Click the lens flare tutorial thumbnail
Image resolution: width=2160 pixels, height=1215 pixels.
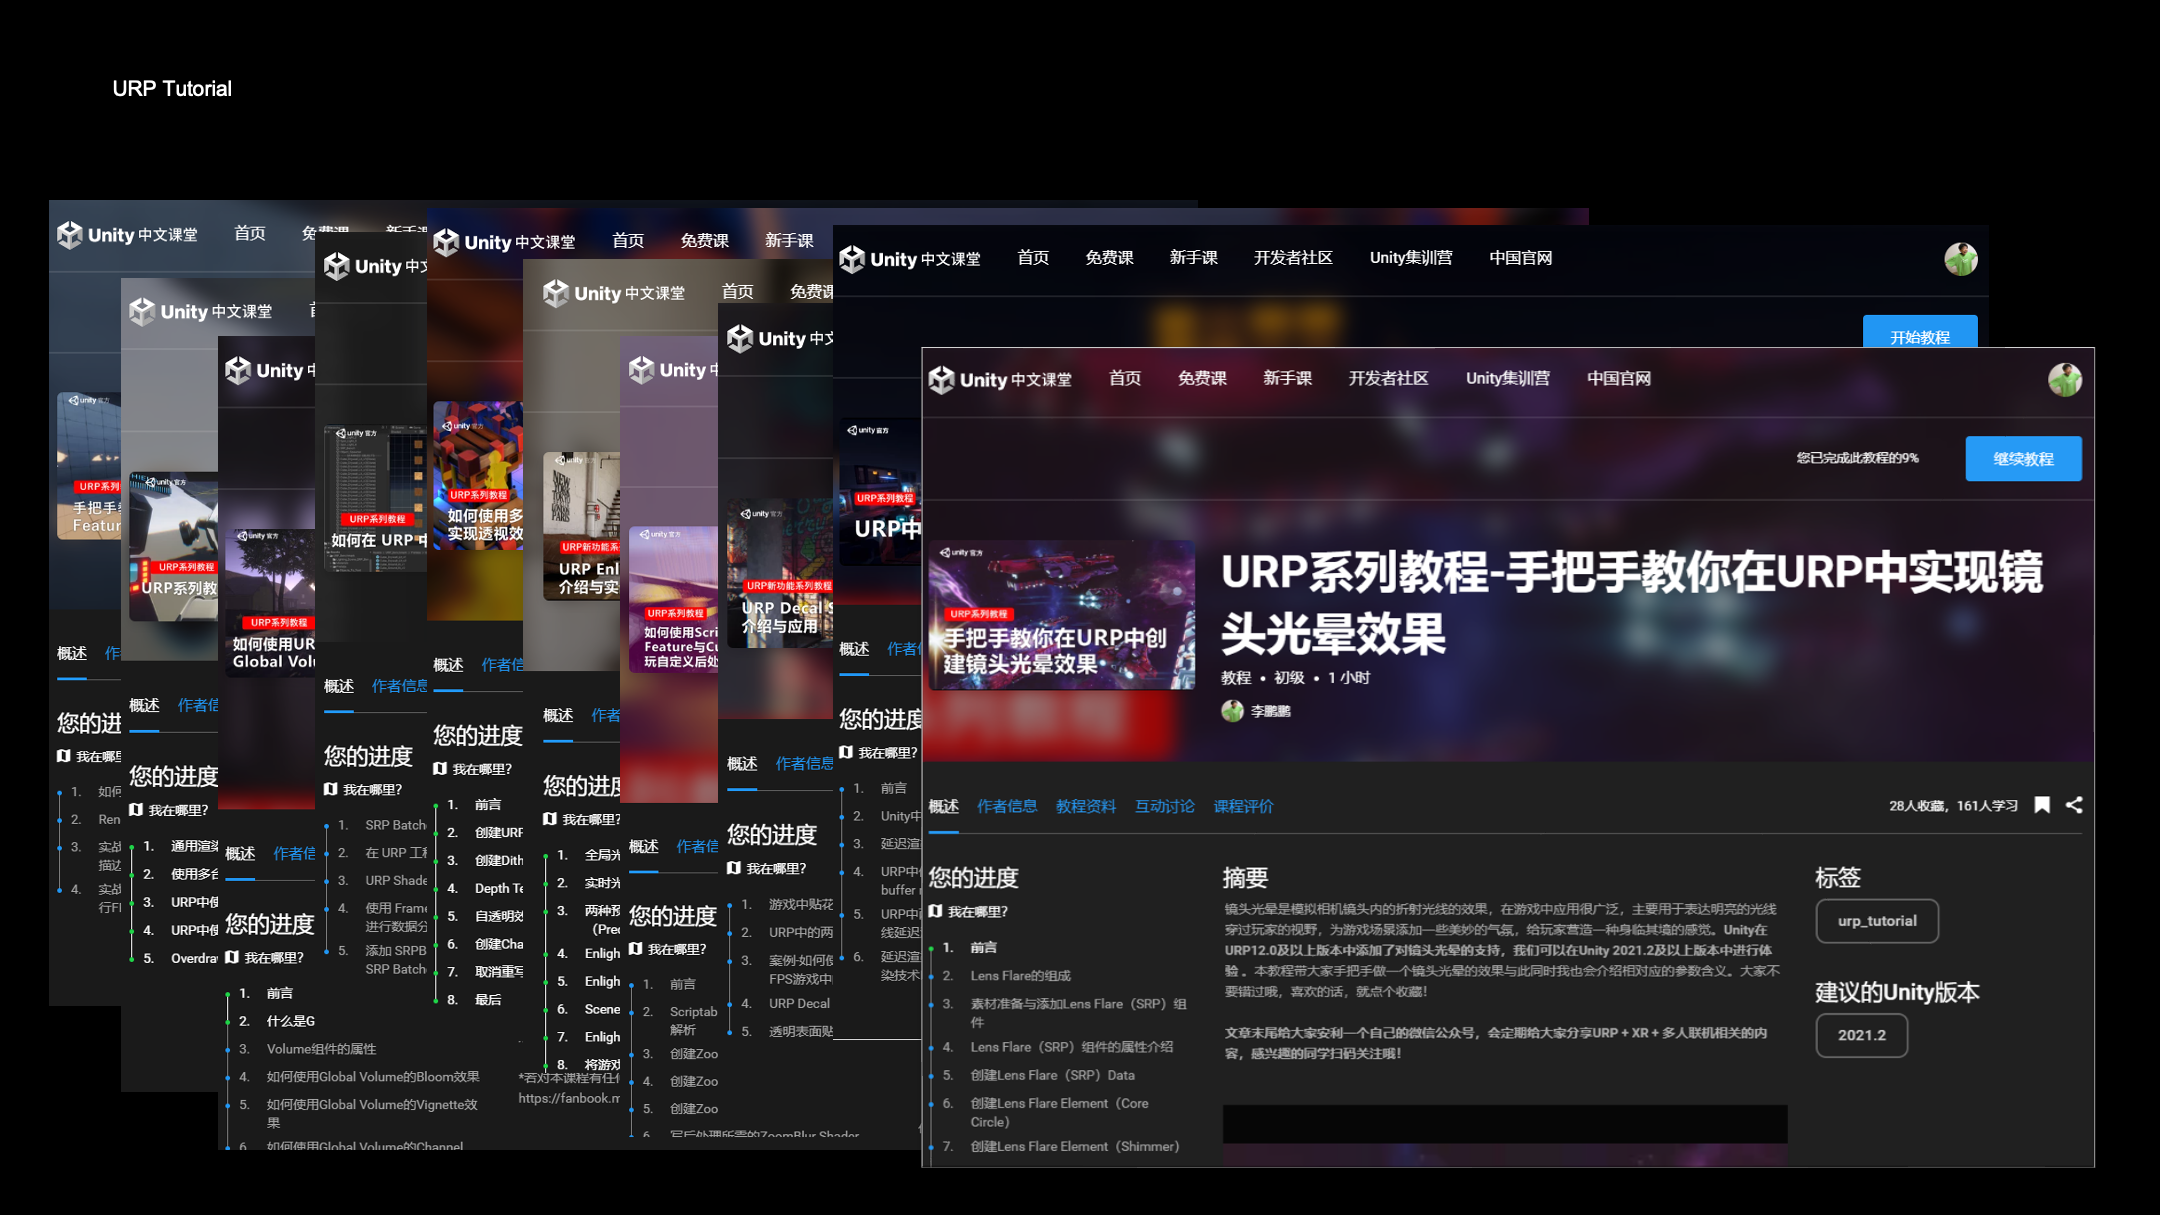[x=1061, y=615]
